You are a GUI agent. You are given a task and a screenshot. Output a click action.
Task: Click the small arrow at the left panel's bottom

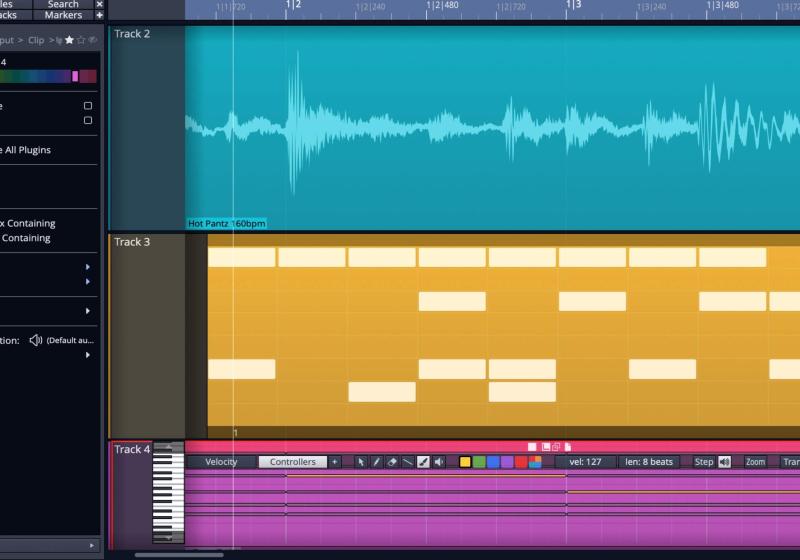pos(92,545)
